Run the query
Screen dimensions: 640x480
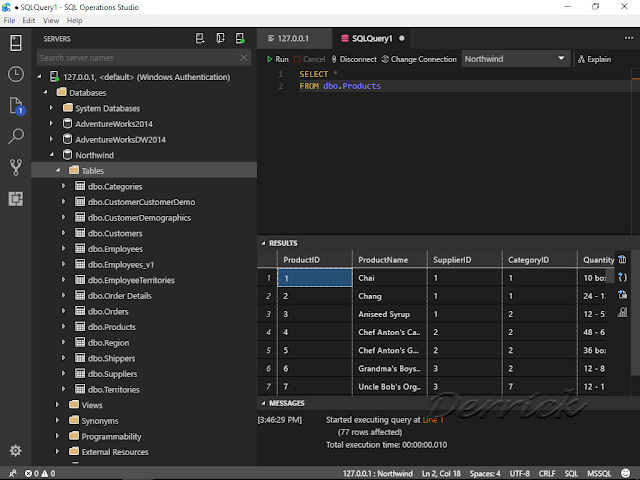[x=277, y=59]
